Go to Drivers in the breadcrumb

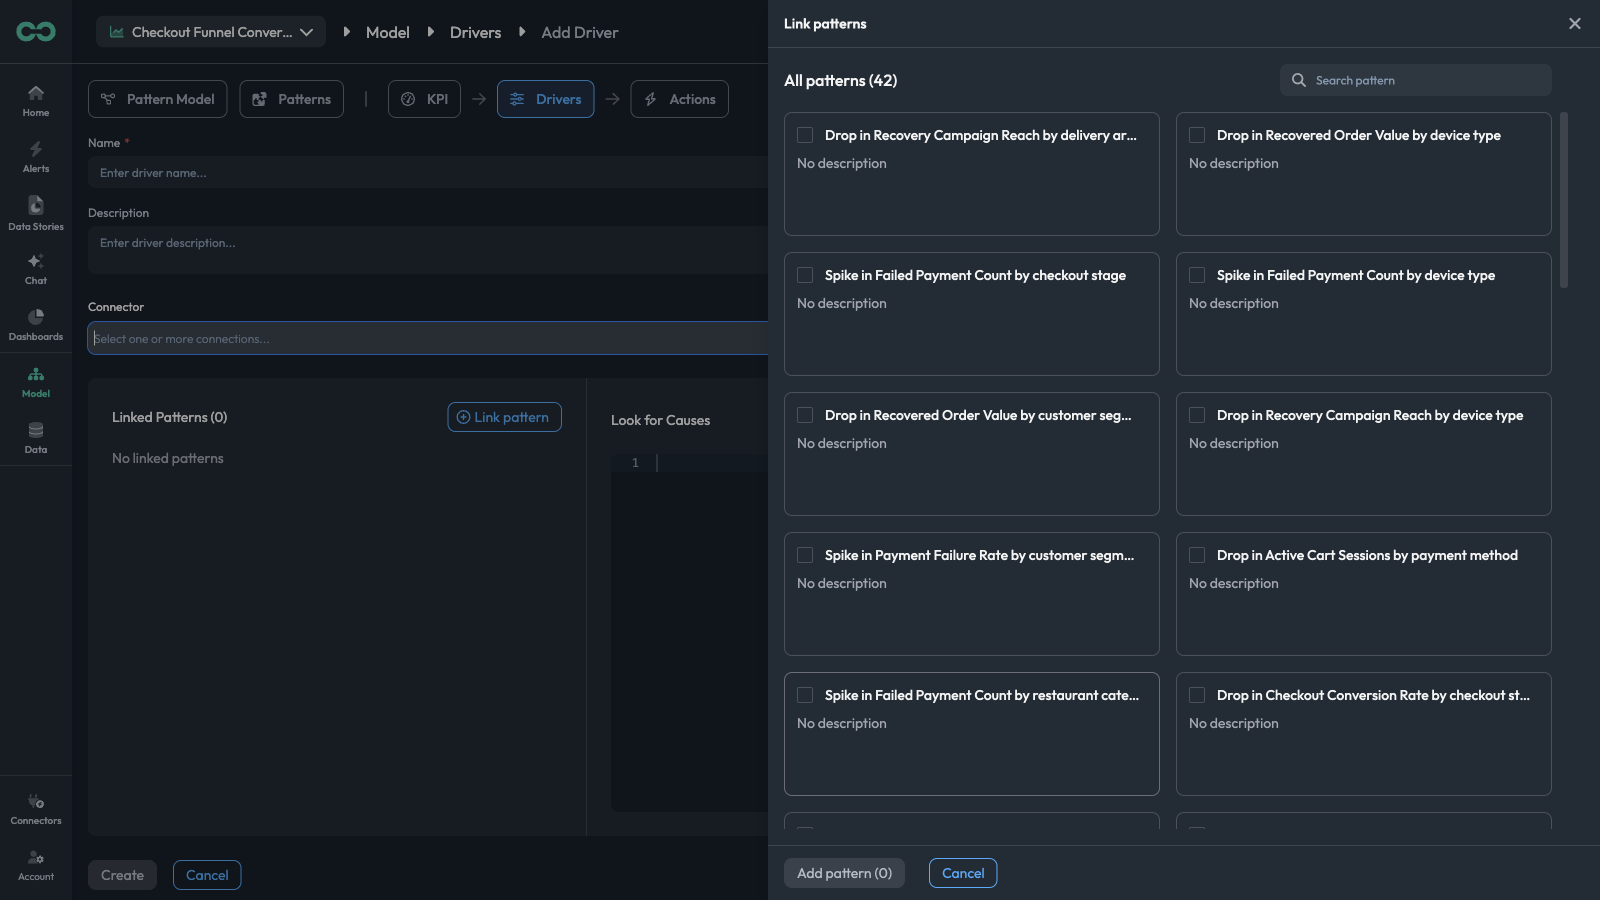(476, 32)
